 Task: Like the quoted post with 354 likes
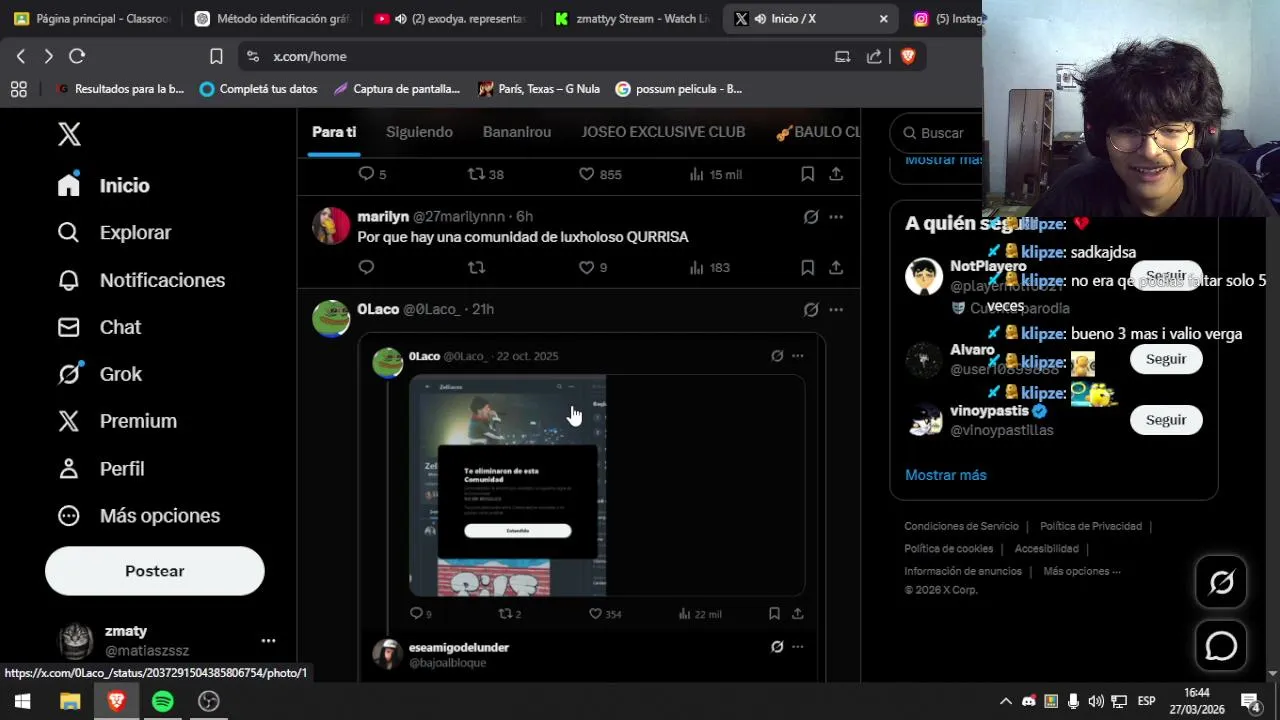coord(605,614)
